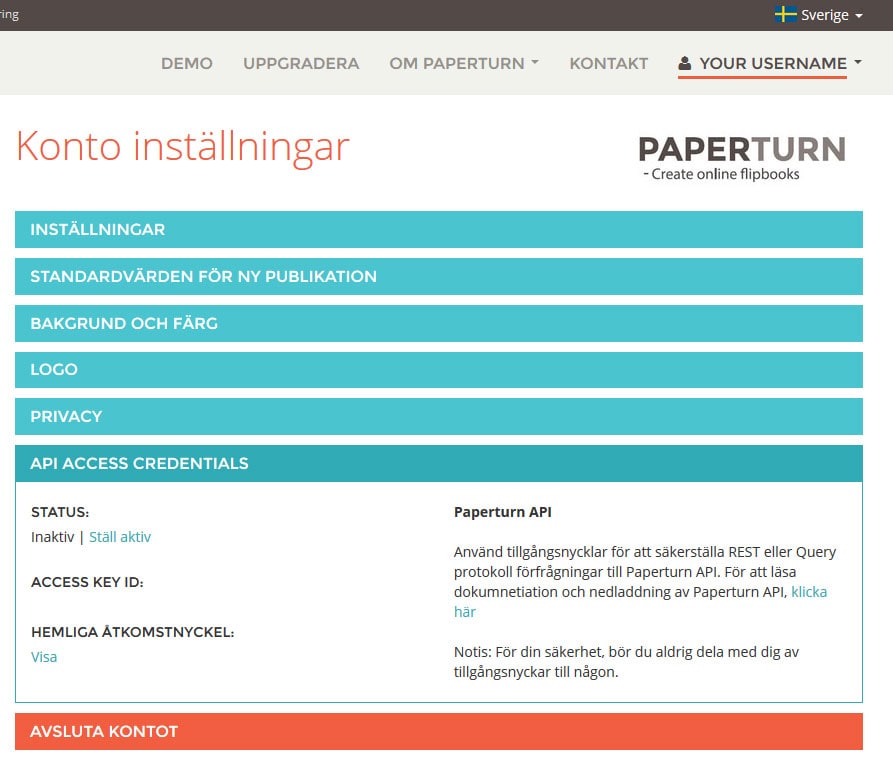Collapse the API ACCESS CREDENTIALS section

pos(439,464)
